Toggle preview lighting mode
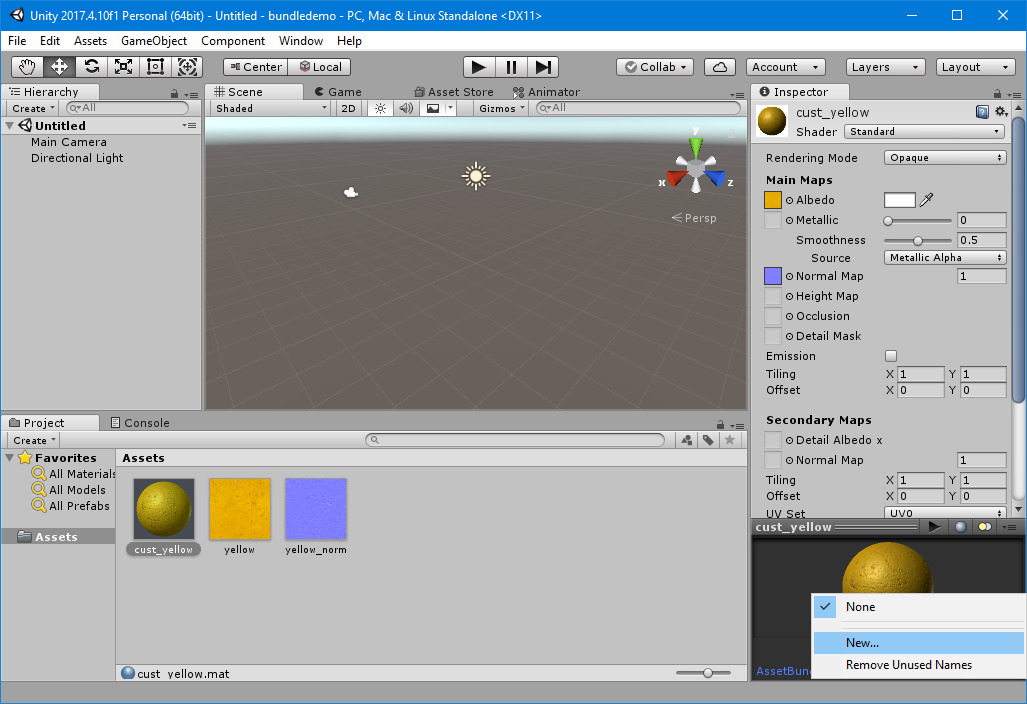 tap(984, 527)
